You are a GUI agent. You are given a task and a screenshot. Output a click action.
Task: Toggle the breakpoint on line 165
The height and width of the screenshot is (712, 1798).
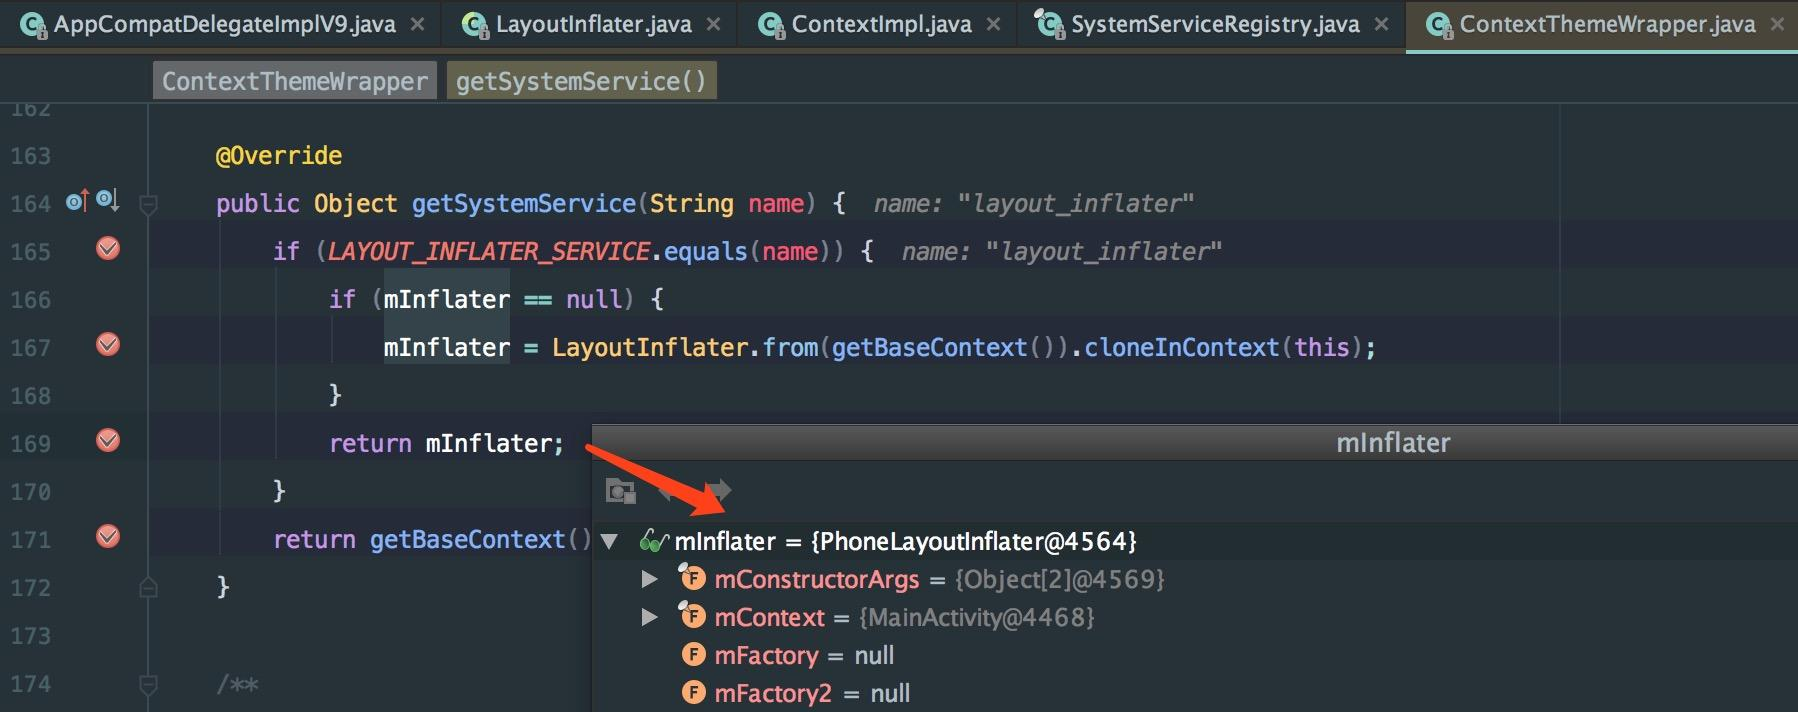tap(108, 249)
